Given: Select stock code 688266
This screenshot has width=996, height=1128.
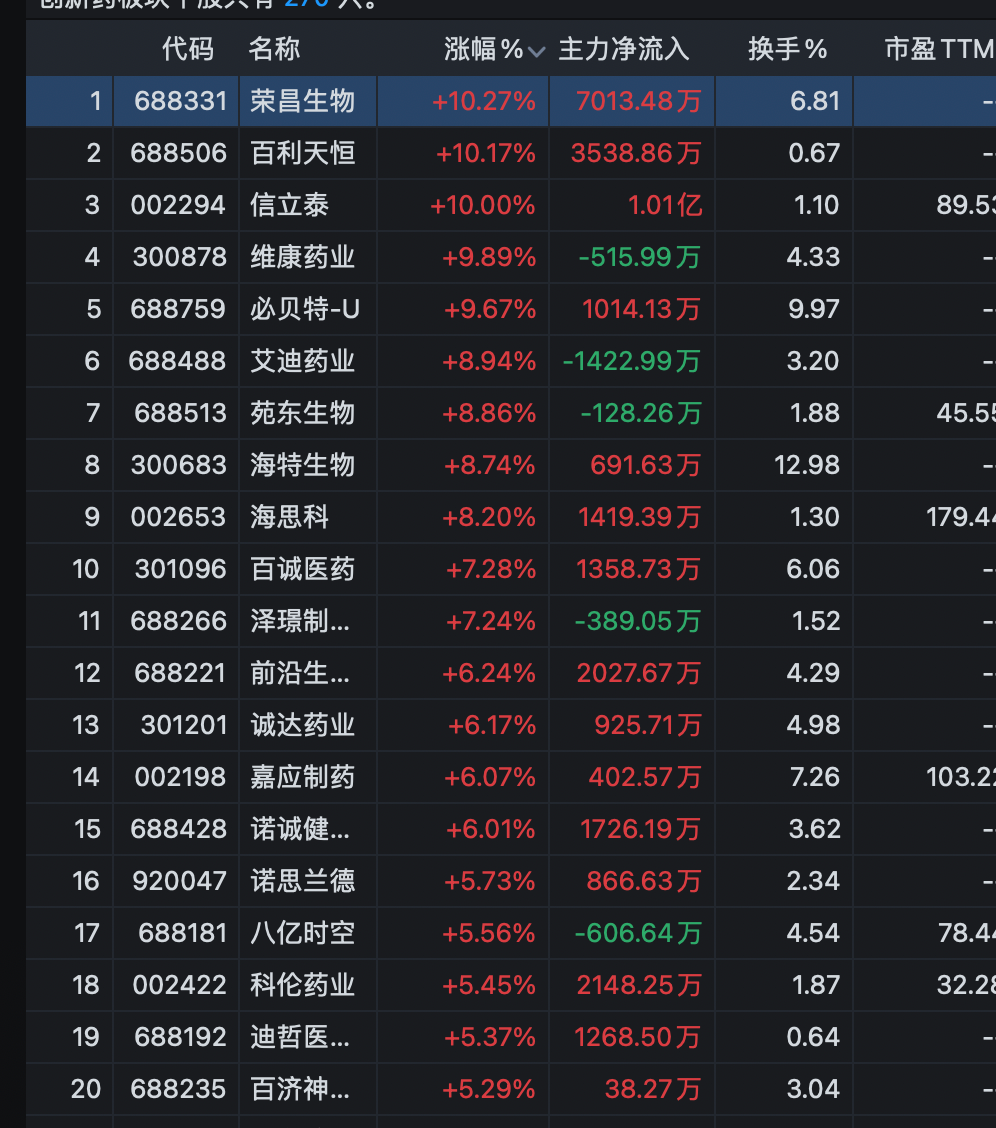Looking at the screenshot, I should (x=178, y=621).
